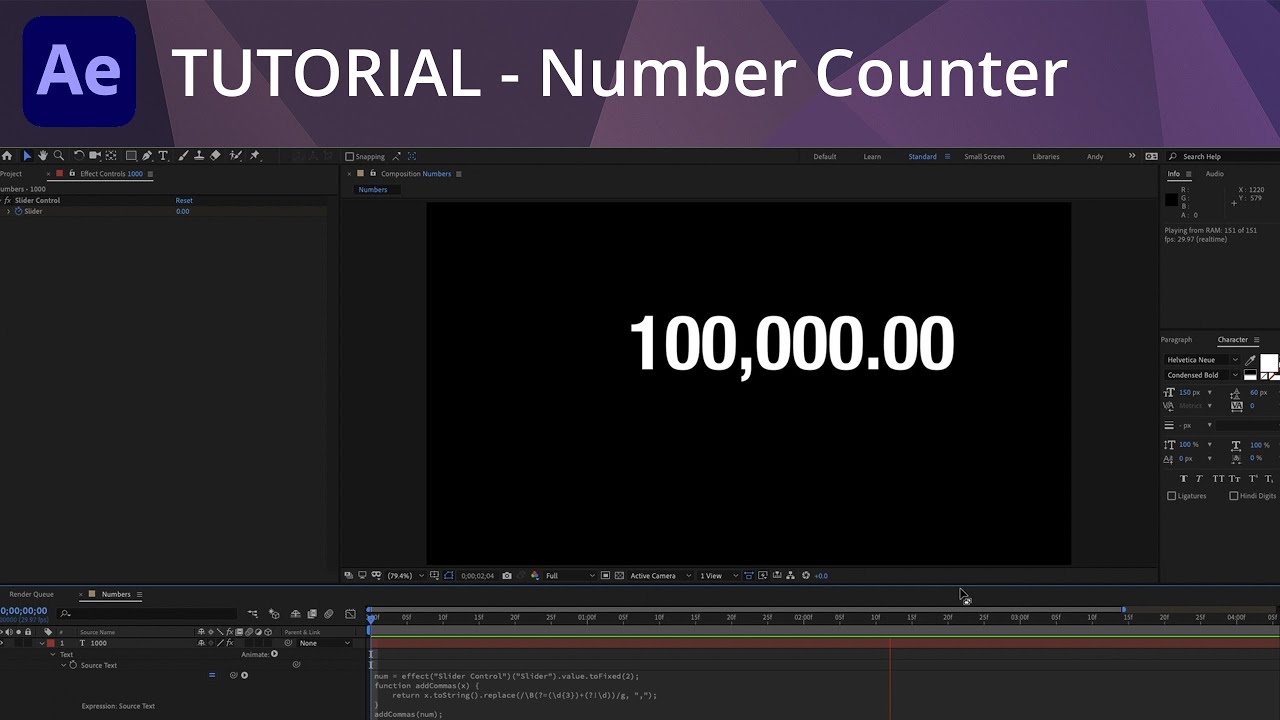Image resolution: width=1280 pixels, height=720 pixels.
Task: Expand the Slider property arrow
Action: (x=9, y=211)
